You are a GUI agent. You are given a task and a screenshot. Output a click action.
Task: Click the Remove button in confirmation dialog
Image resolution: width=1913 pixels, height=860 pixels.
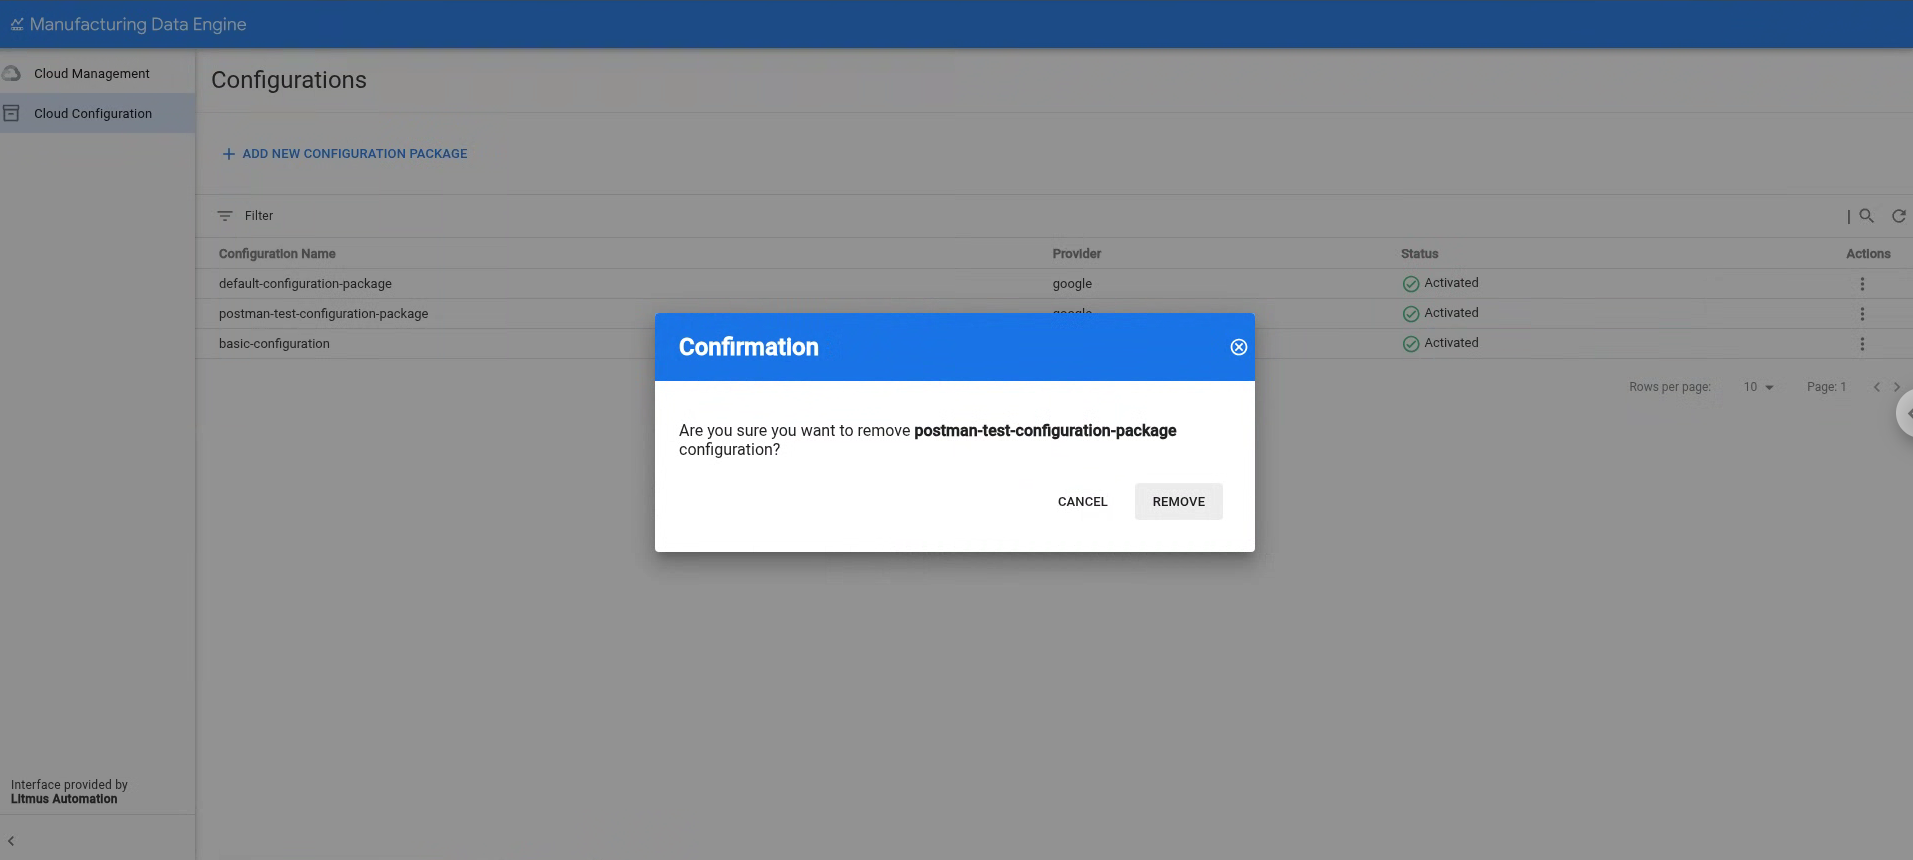pyautogui.click(x=1178, y=502)
